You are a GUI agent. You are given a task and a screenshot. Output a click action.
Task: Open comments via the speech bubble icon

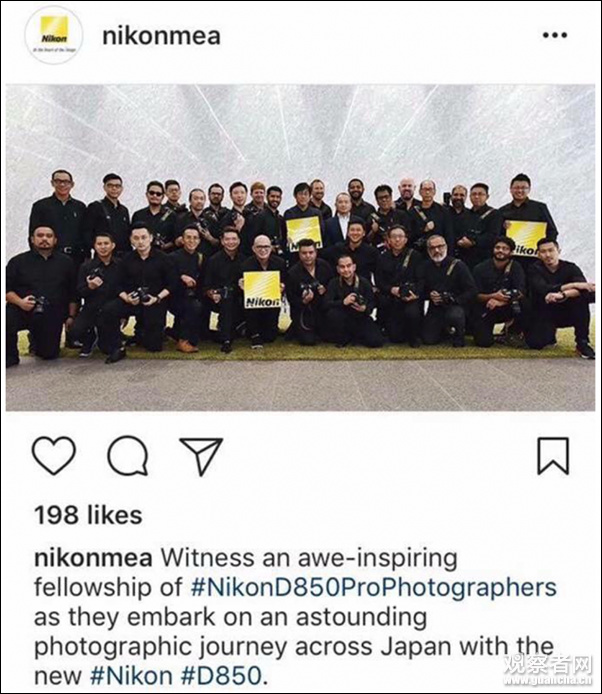128,455
